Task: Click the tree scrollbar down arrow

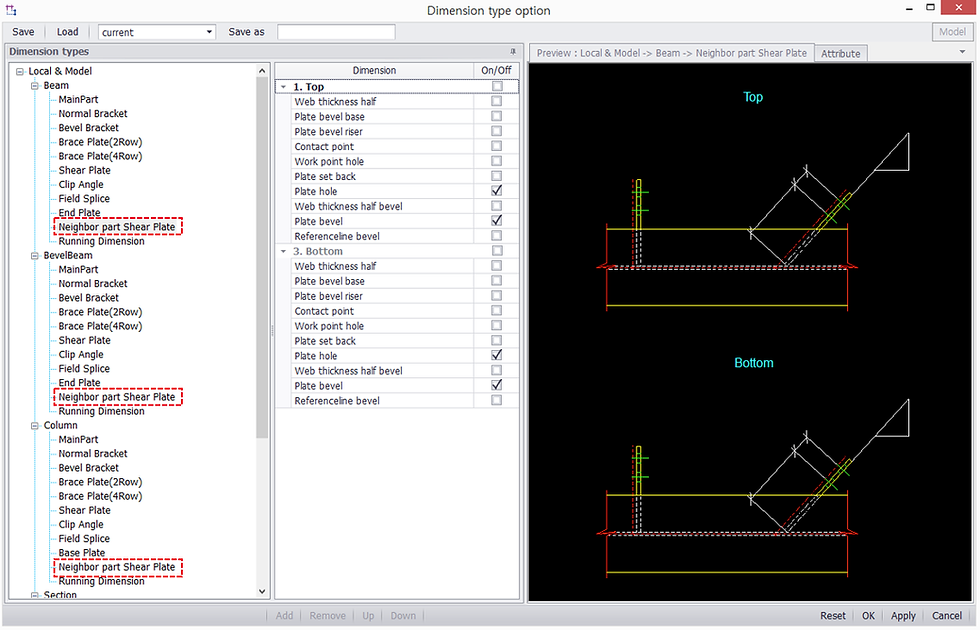Action: 262,591
